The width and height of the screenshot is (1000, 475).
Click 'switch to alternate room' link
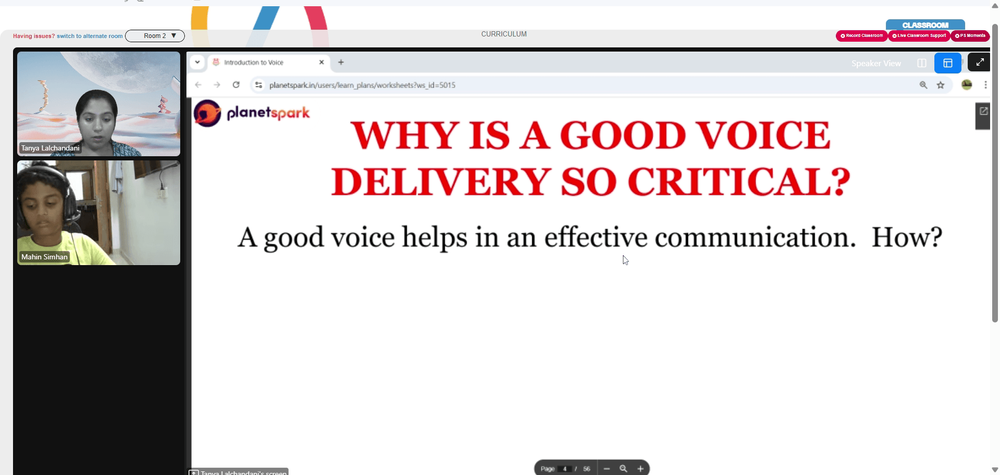(90, 36)
